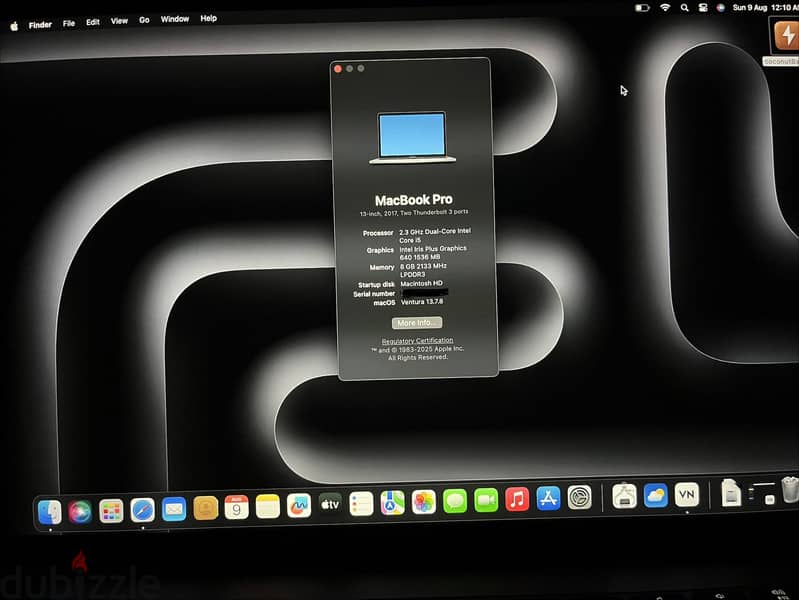Open Messages app in the Dock
The width and height of the screenshot is (799, 600).
(x=455, y=501)
